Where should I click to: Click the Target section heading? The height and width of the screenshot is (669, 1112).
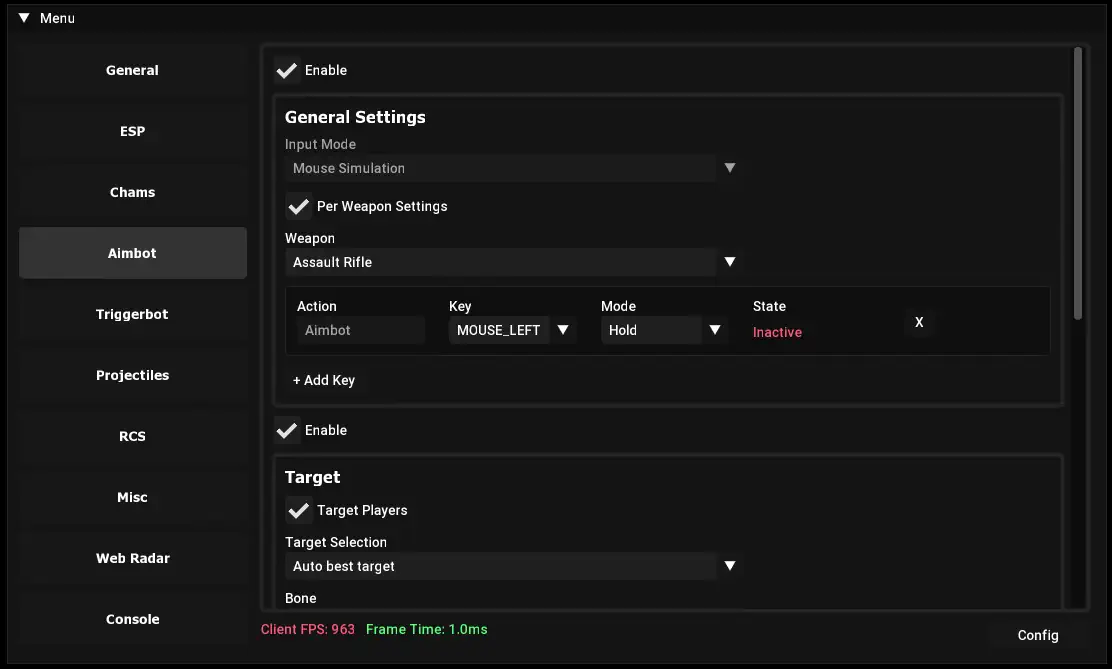(313, 477)
